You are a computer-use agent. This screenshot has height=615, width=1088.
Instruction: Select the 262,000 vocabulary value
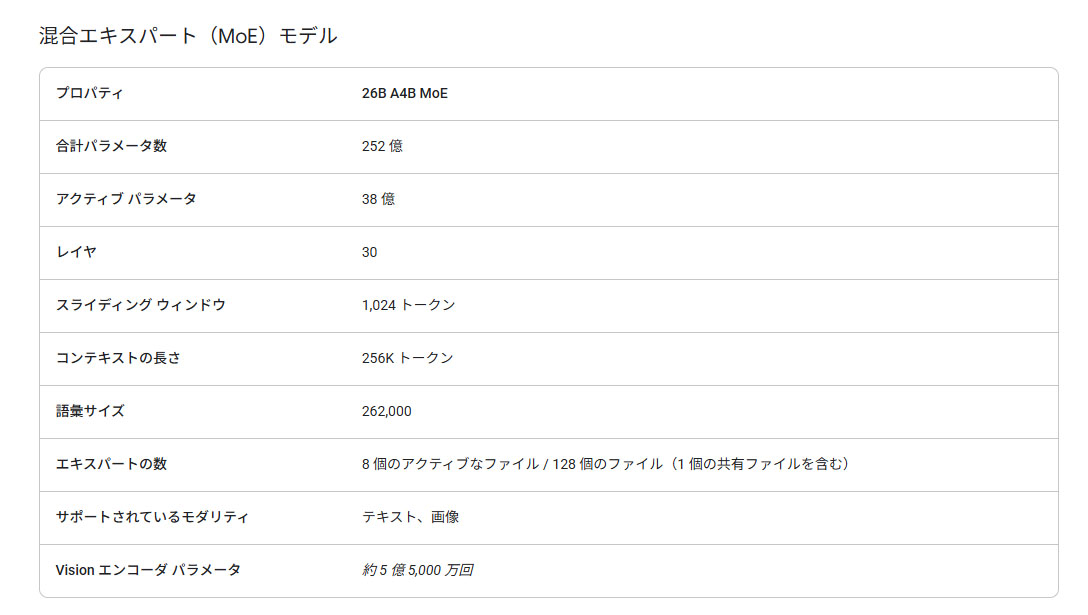386,411
